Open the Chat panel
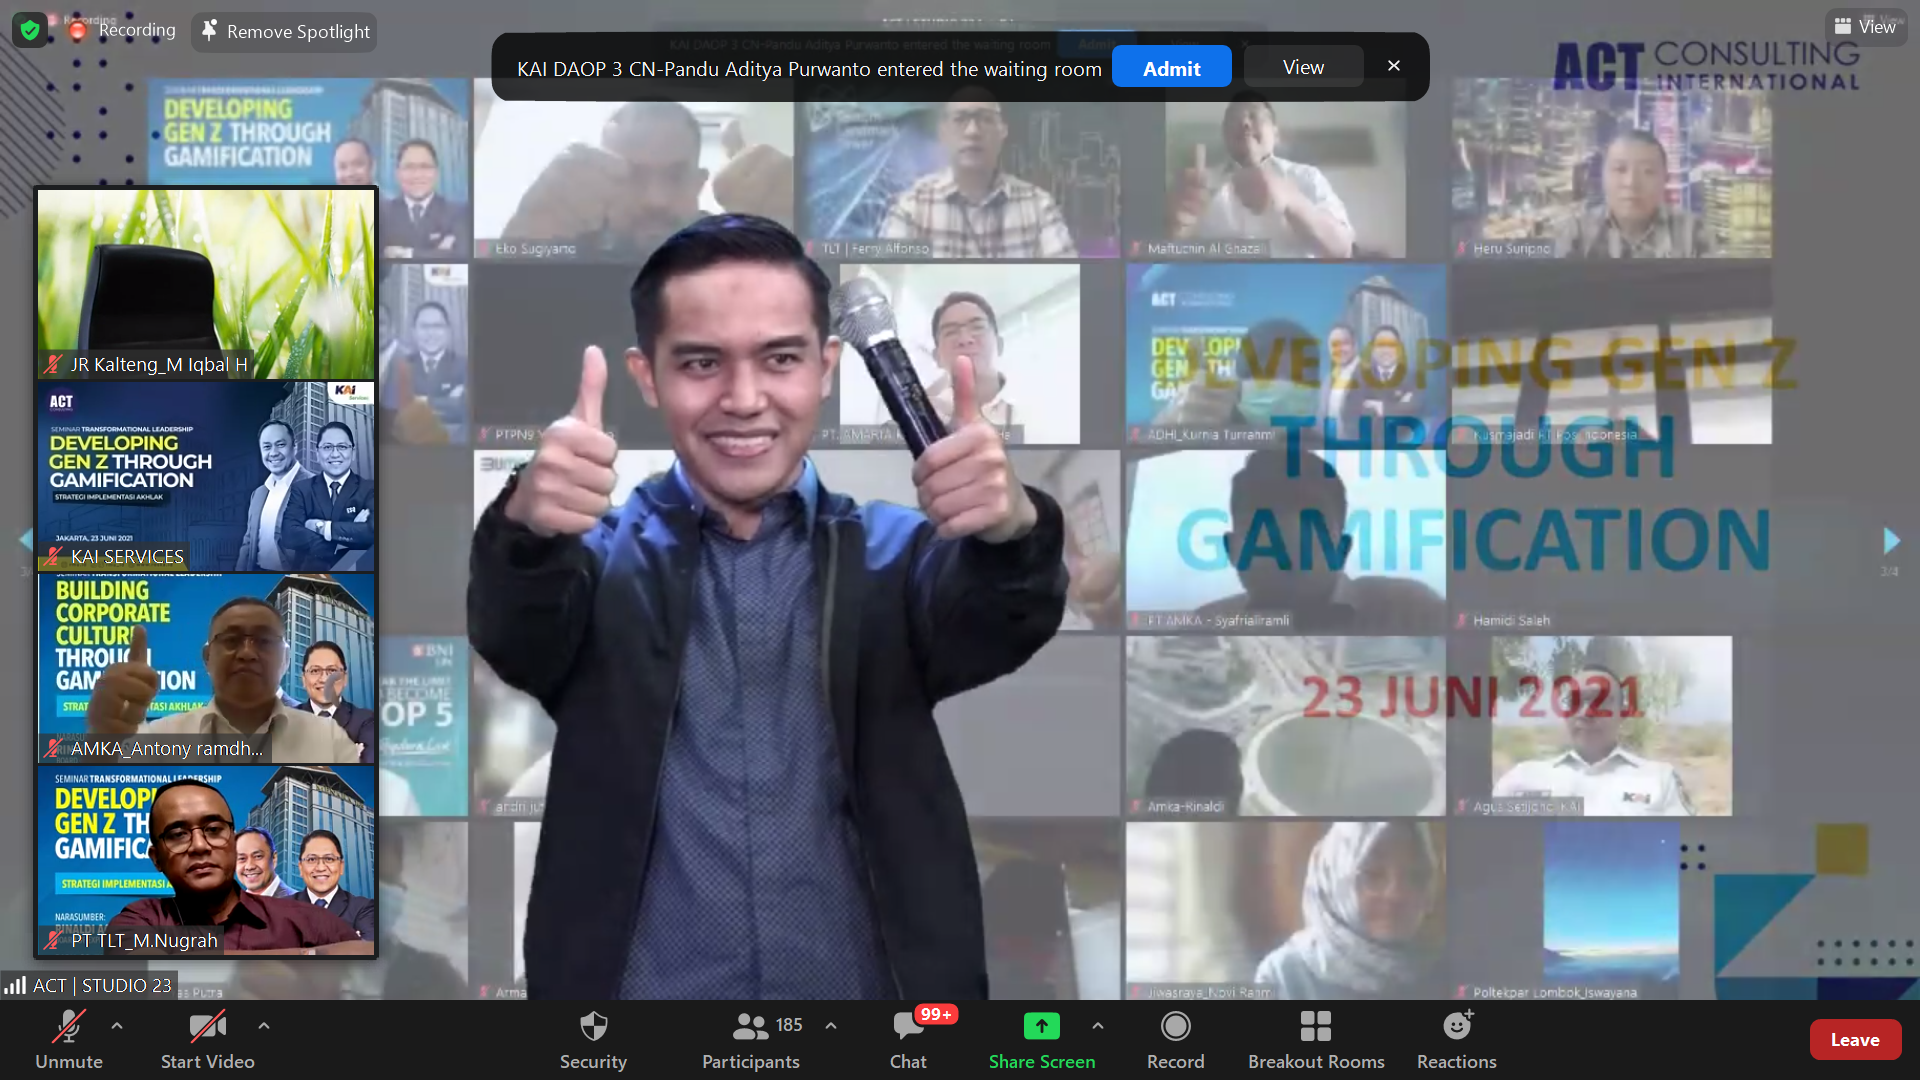Viewport: 1920px width, 1080px height. (908, 1039)
